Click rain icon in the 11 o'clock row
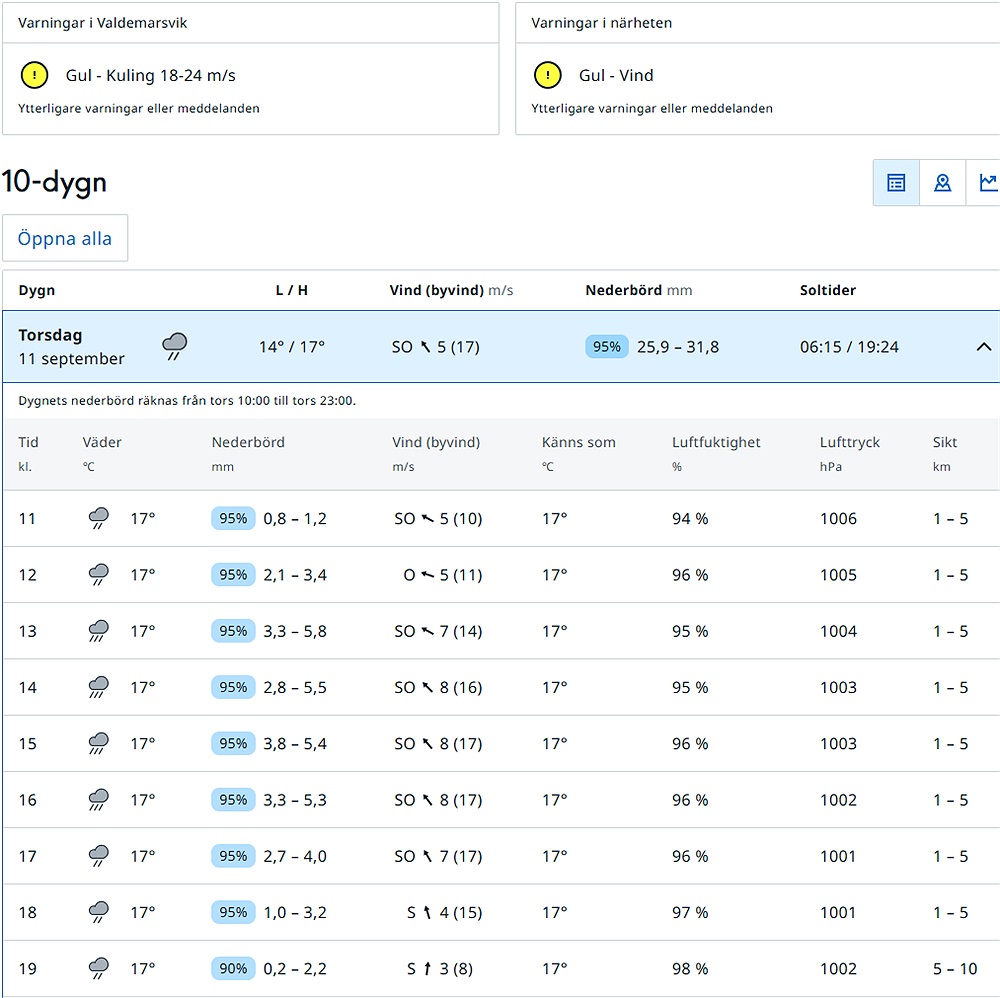Viewport: 1000px width, 998px height. (x=98, y=518)
